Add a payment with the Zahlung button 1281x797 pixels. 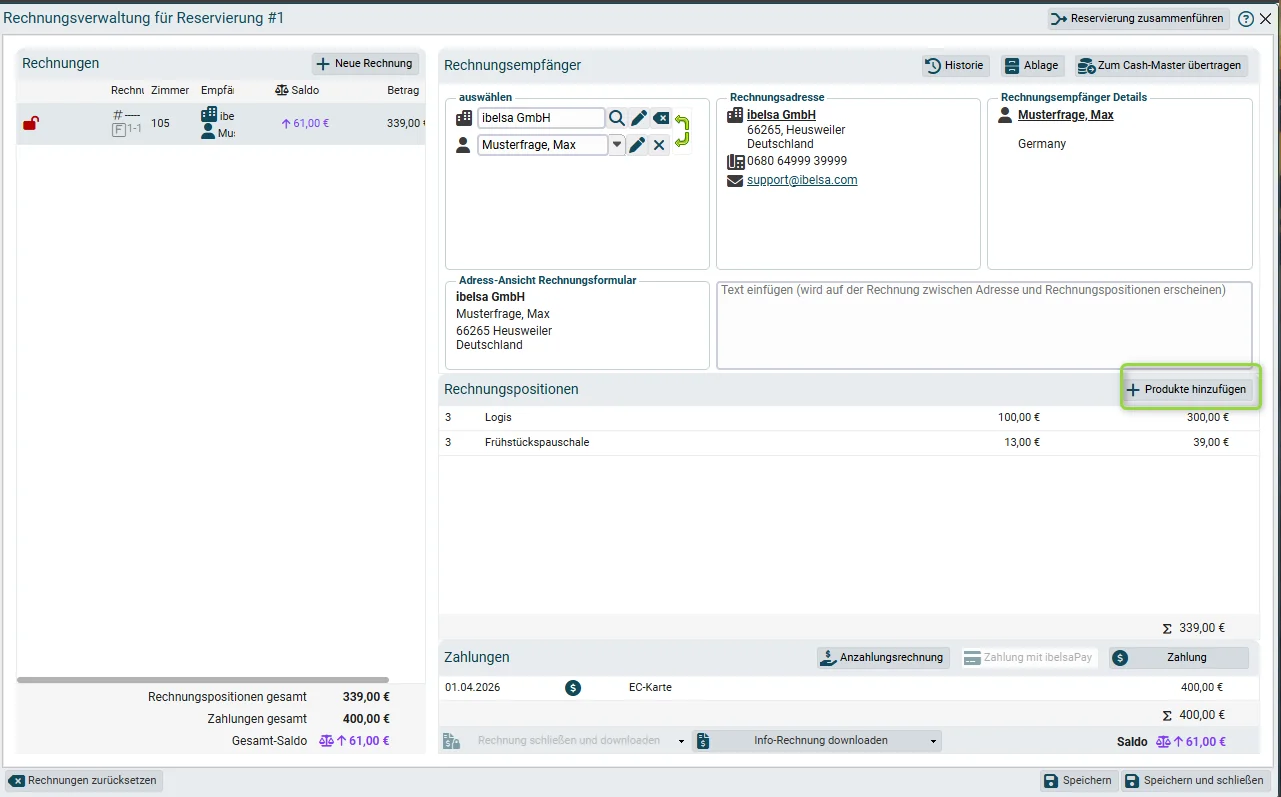(1179, 658)
